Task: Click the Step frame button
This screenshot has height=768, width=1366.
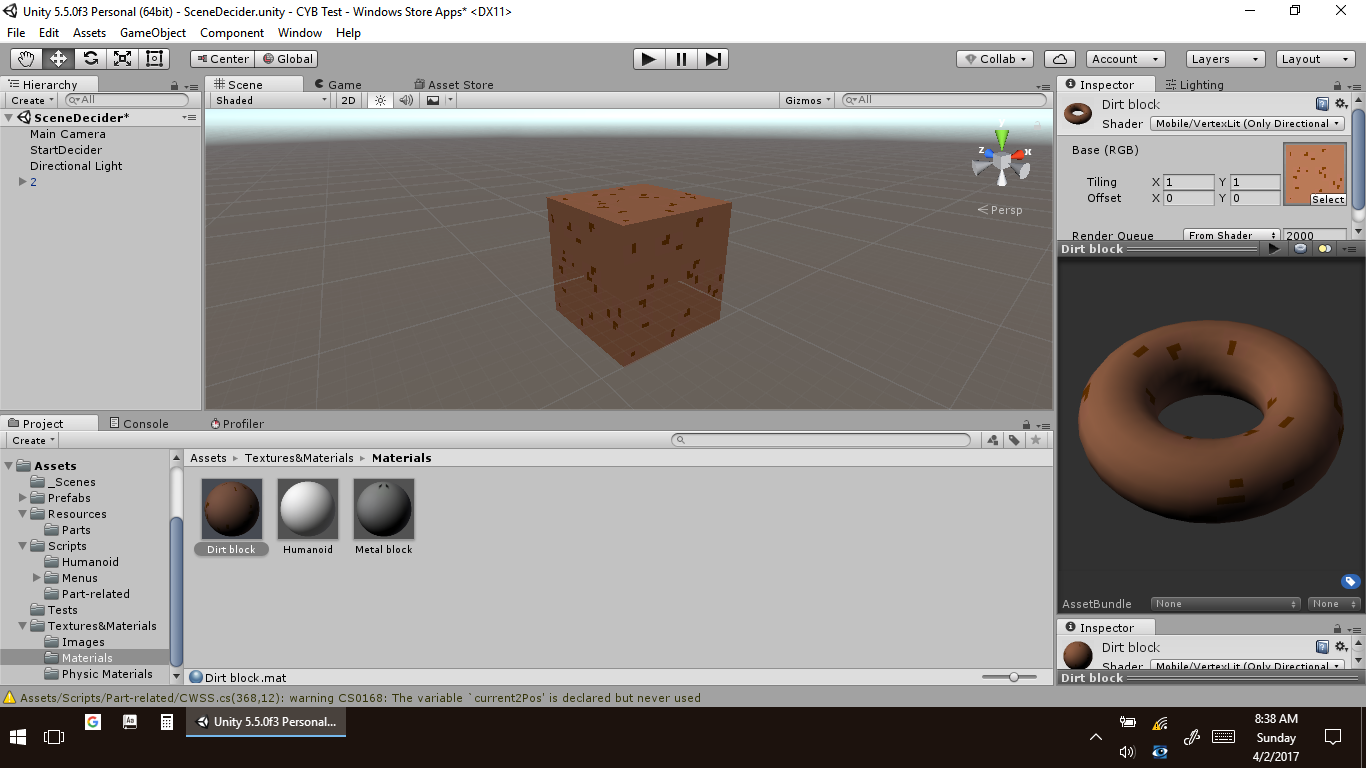Action: tap(713, 59)
